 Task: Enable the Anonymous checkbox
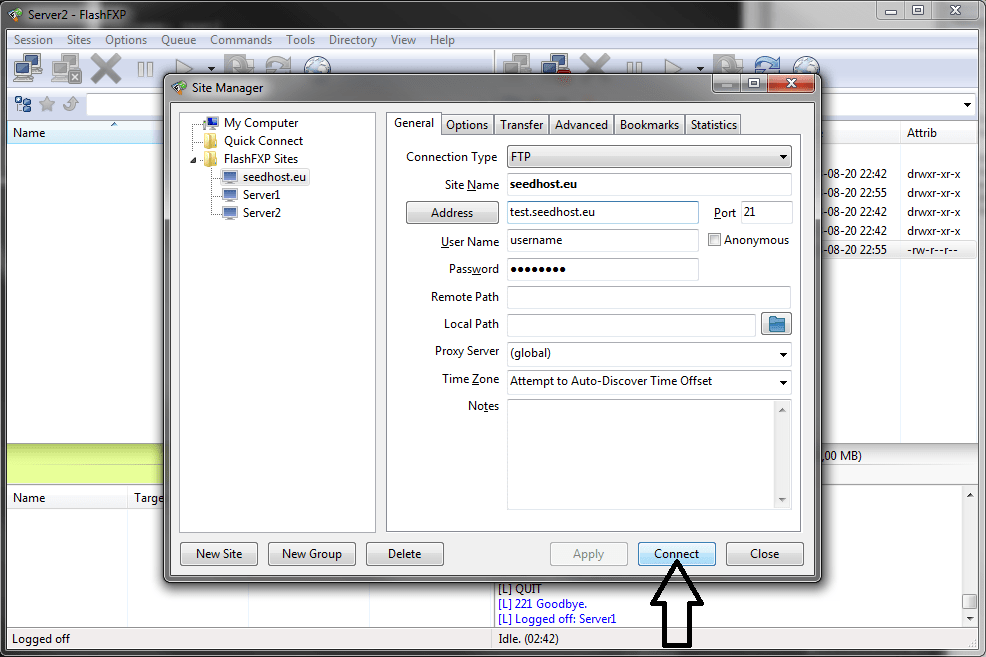[x=714, y=240]
